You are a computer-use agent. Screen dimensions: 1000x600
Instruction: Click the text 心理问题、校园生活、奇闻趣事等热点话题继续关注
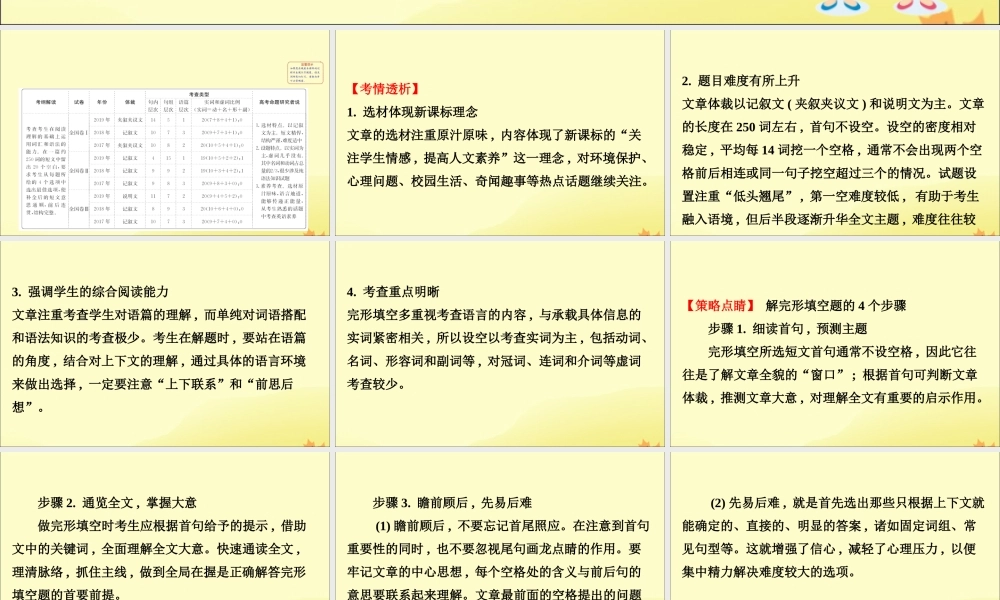(500, 181)
